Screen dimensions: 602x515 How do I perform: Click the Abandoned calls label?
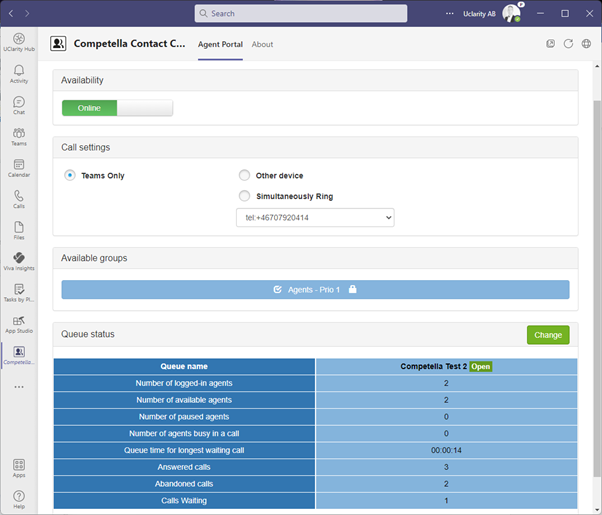(x=184, y=484)
